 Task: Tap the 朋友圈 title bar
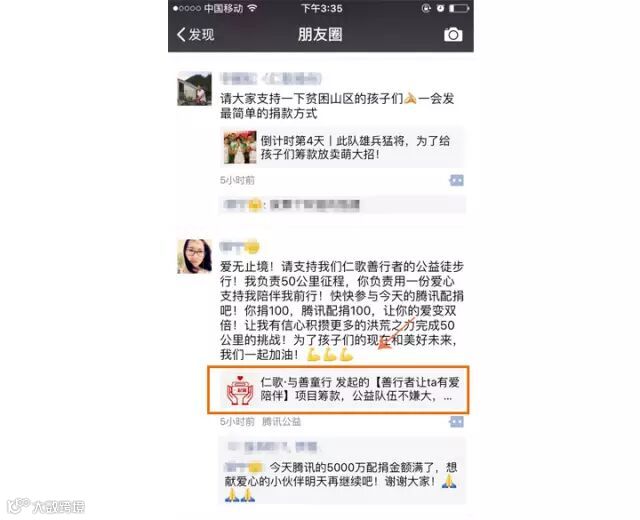[320, 34]
